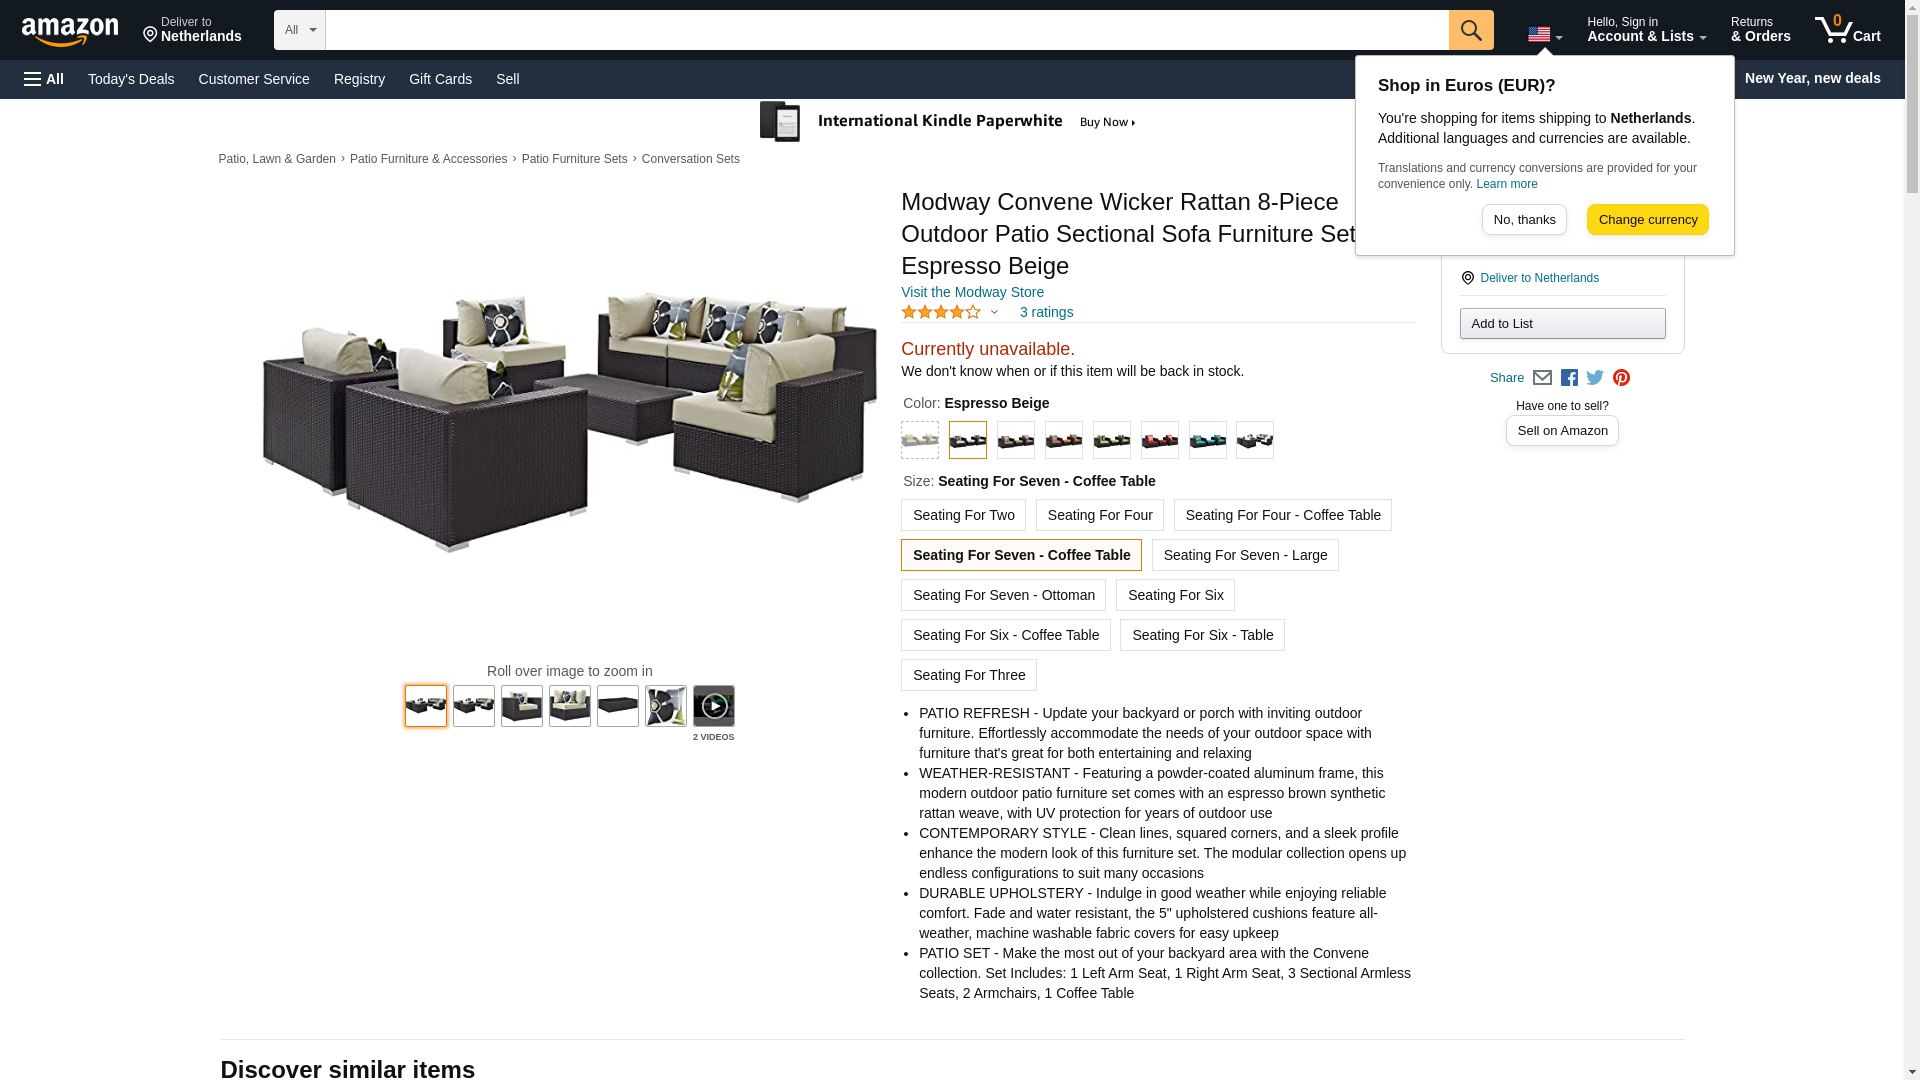Choose Seating For Six - Table option

pos(1202,635)
